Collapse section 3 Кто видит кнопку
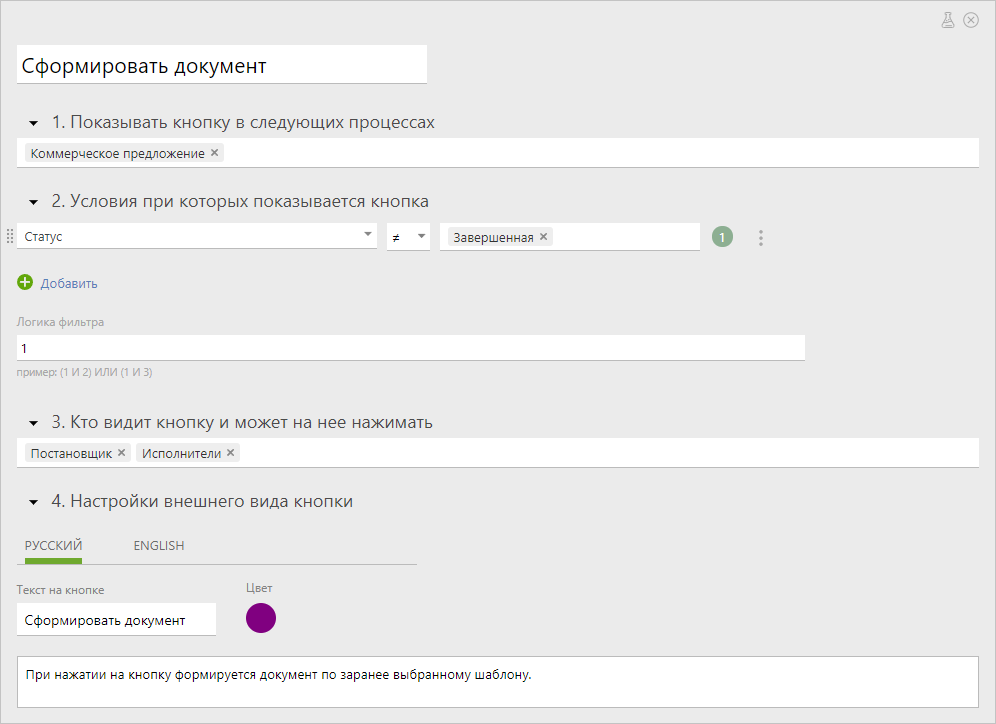Viewport: 996px width, 724px height. coord(34,423)
